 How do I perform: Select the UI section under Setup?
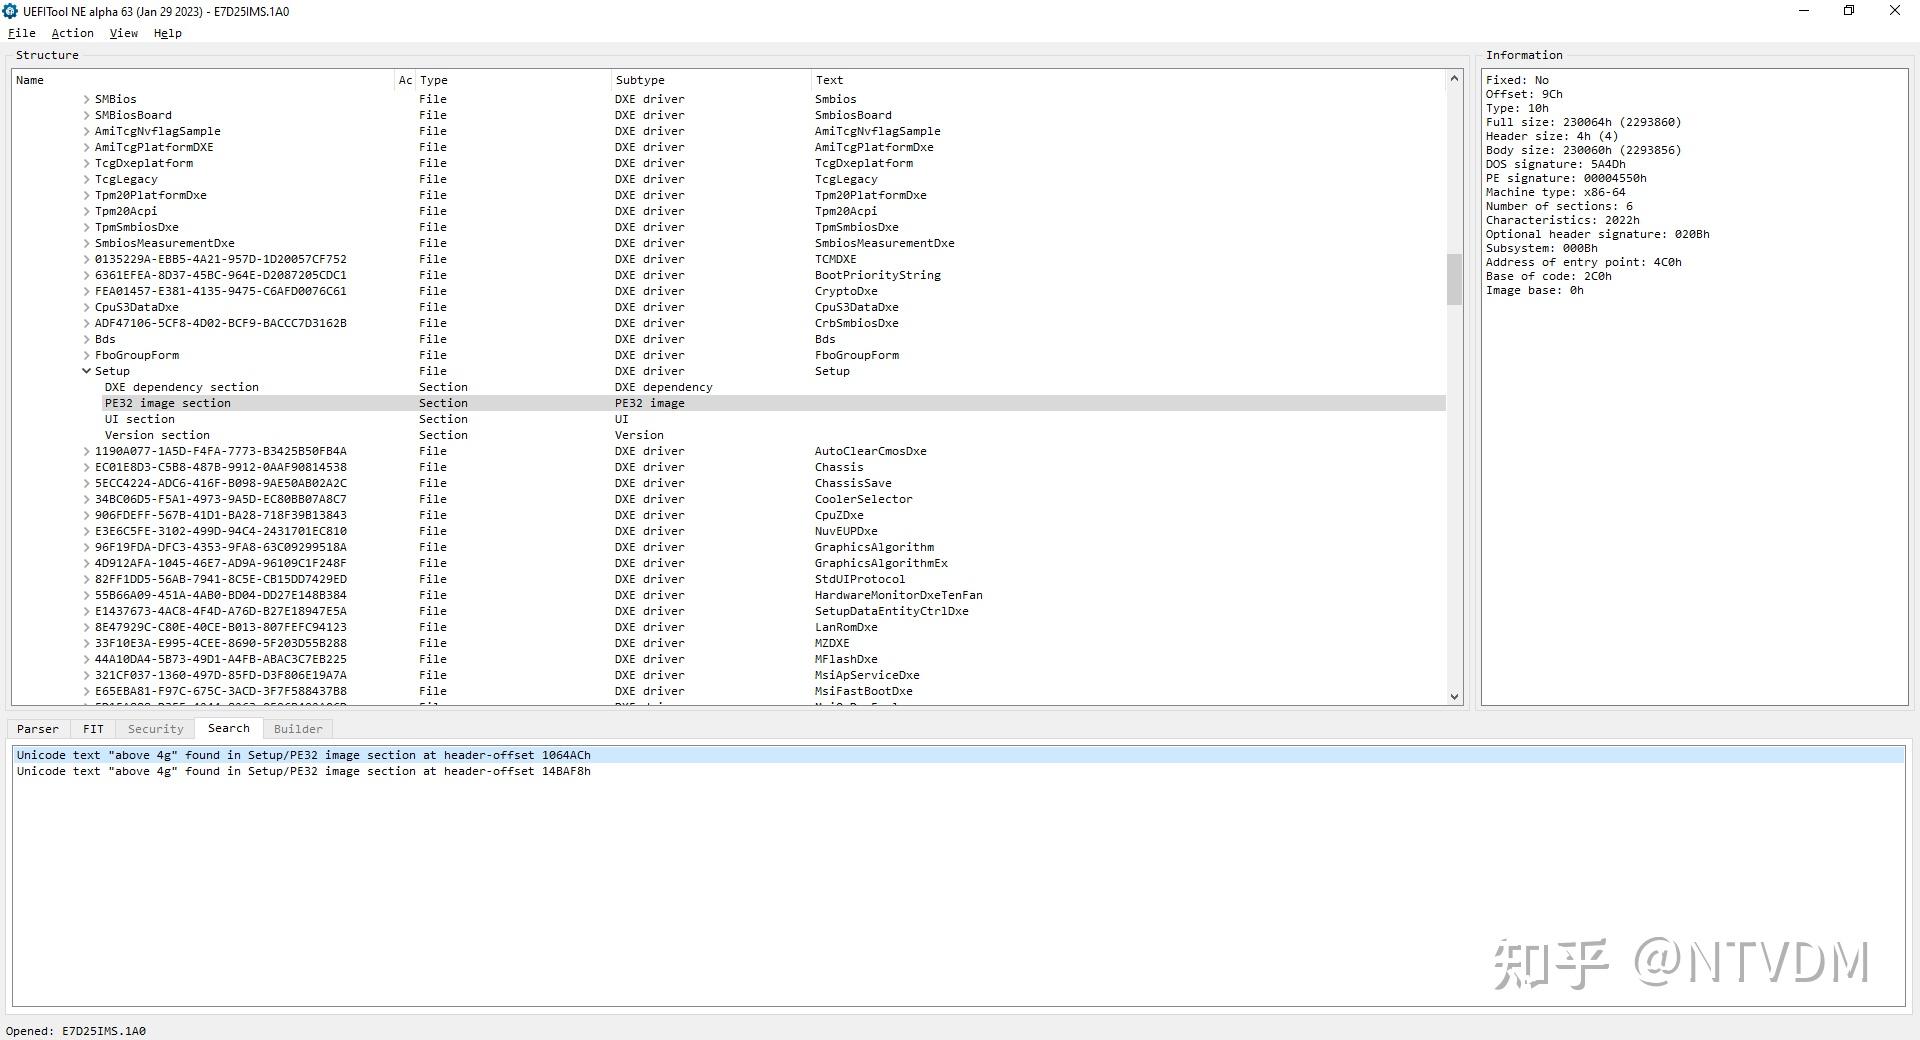(x=140, y=418)
